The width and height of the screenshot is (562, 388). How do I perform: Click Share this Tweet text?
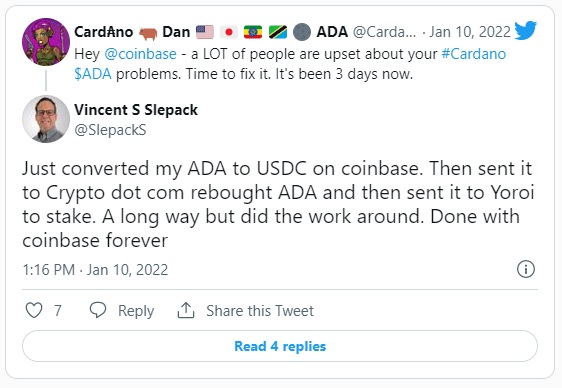(x=260, y=311)
